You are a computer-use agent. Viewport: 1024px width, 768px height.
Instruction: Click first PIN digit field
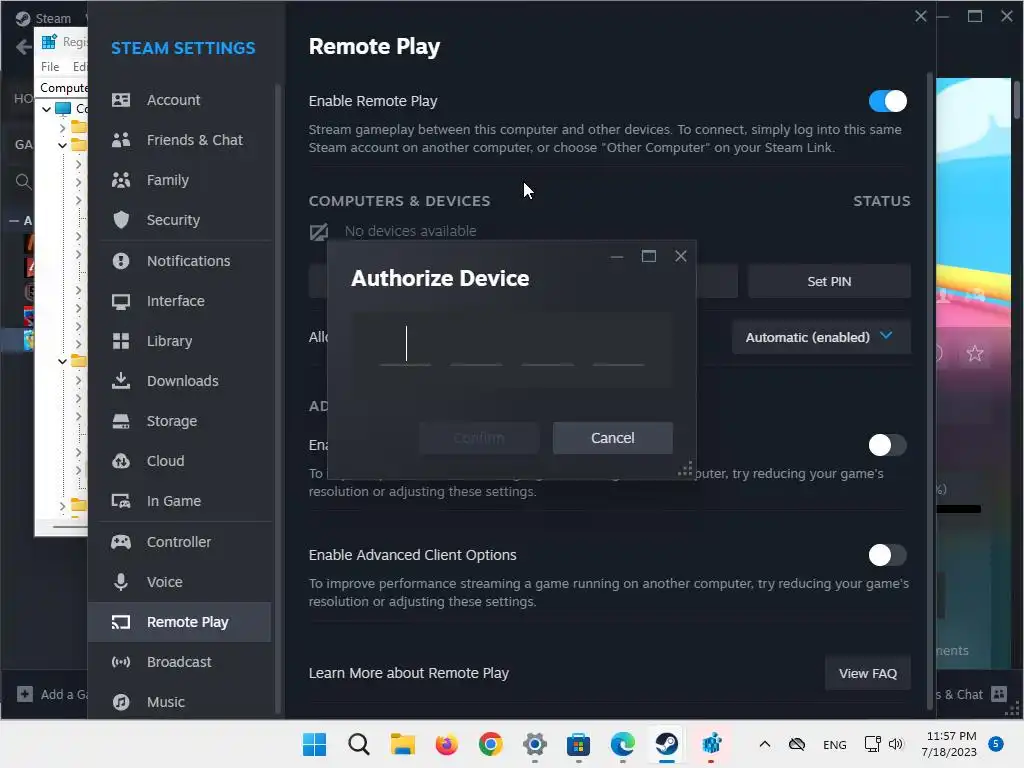[406, 344]
